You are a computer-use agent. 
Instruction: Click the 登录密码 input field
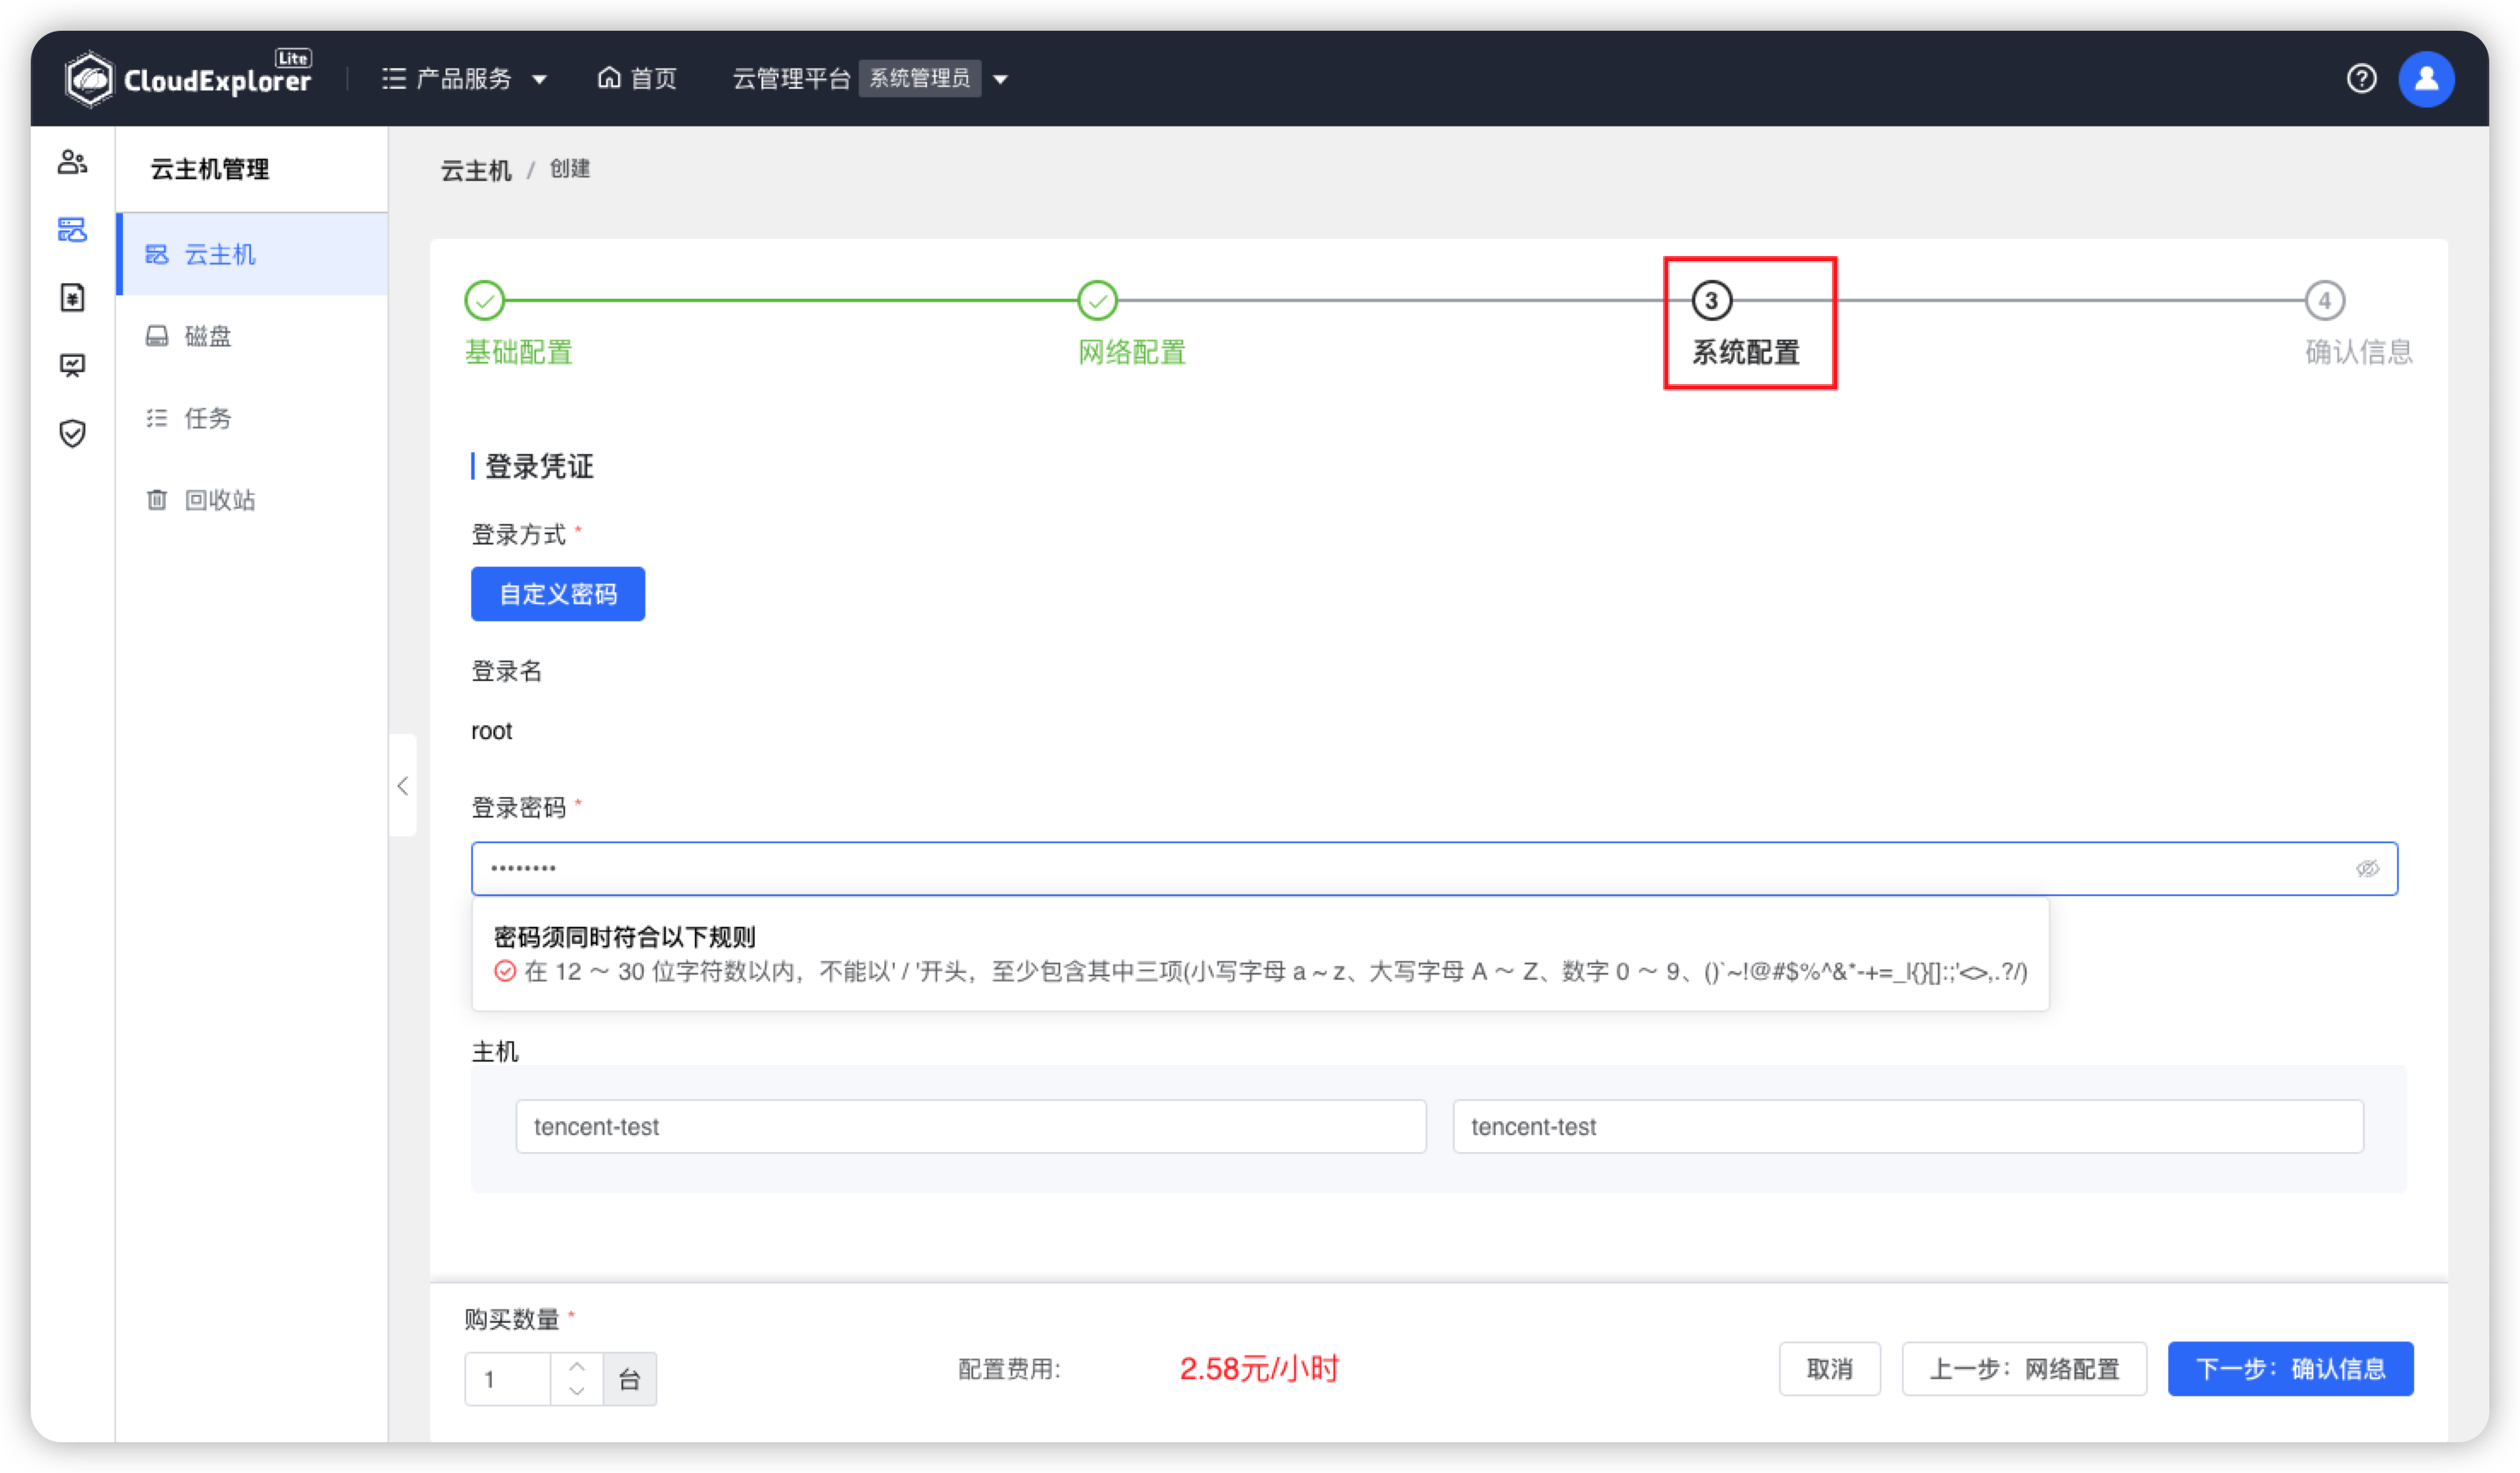1434,868
